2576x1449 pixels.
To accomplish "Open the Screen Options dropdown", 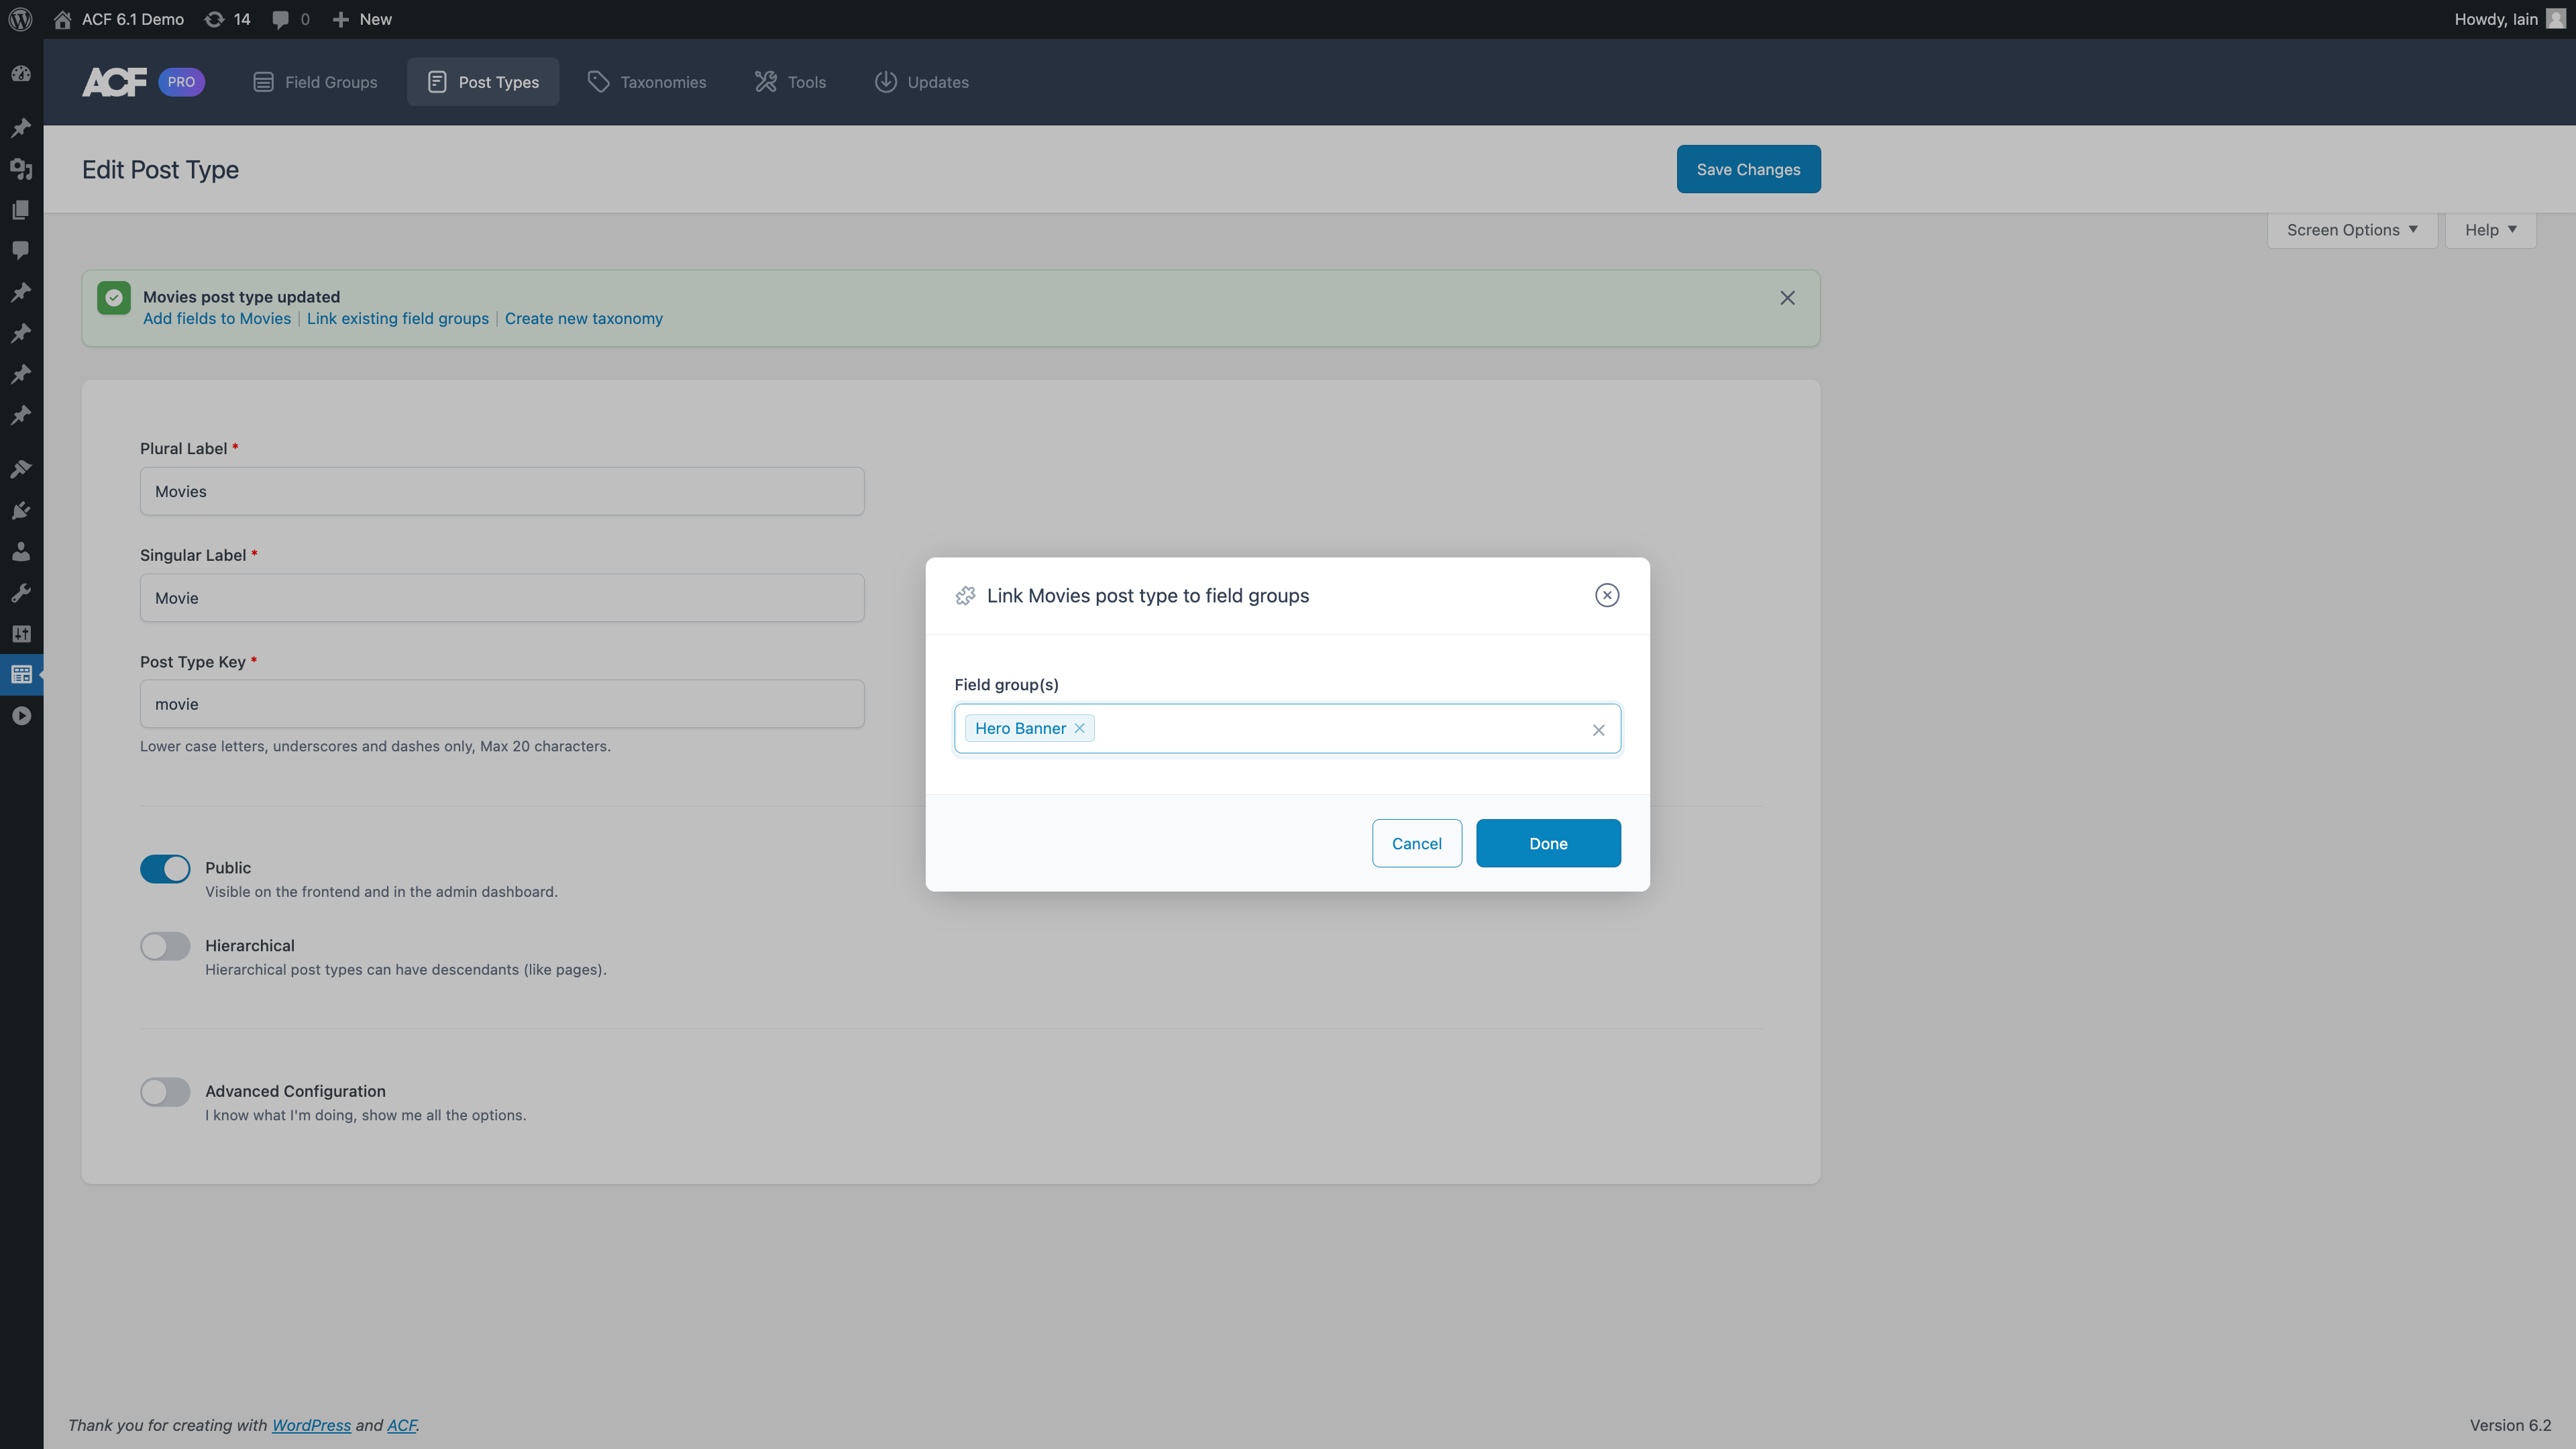I will (x=2351, y=229).
